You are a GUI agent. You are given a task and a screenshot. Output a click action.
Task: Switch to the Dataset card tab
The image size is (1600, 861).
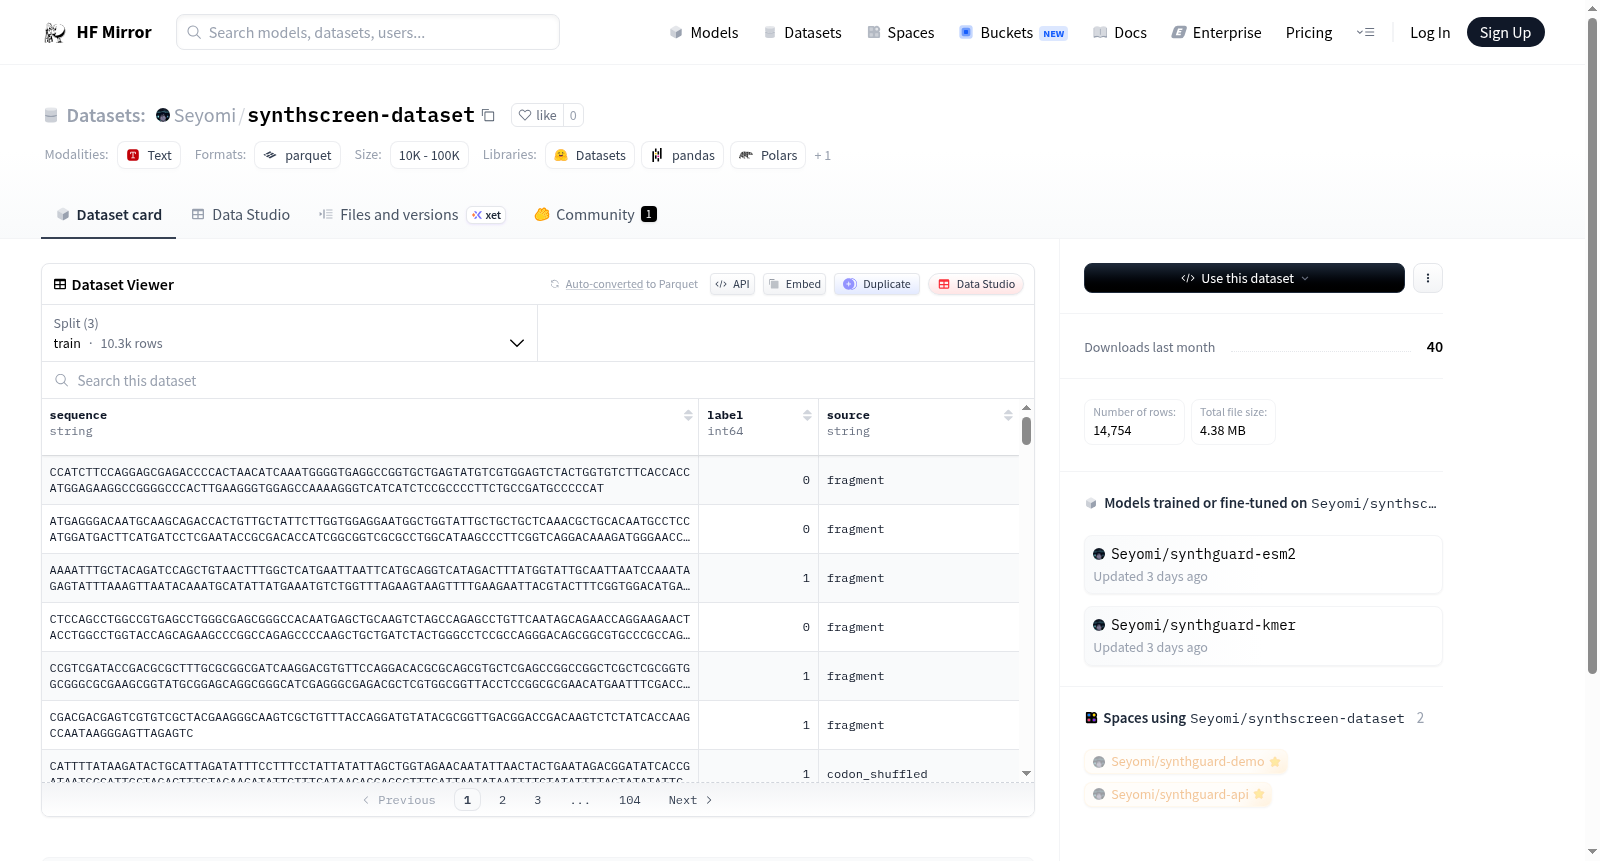point(109,214)
